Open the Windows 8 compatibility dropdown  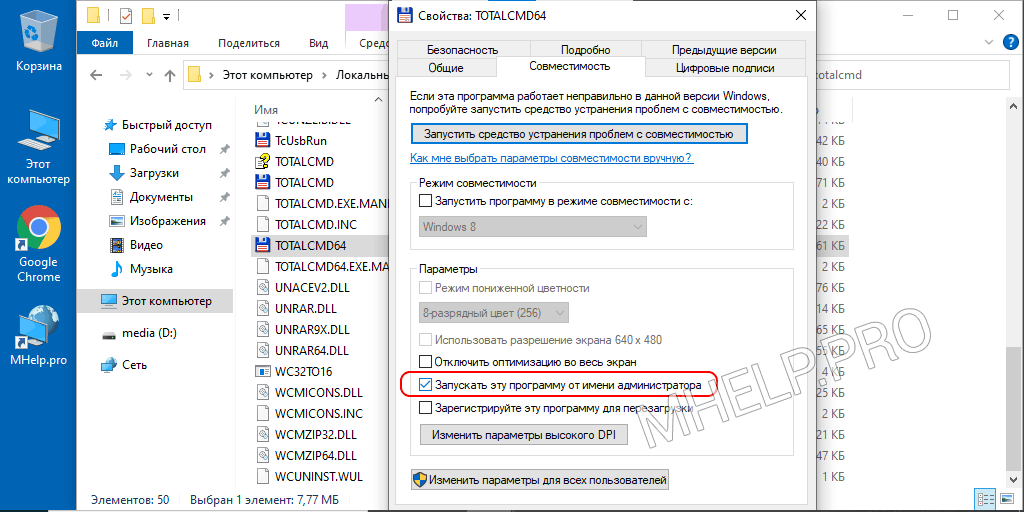532,227
